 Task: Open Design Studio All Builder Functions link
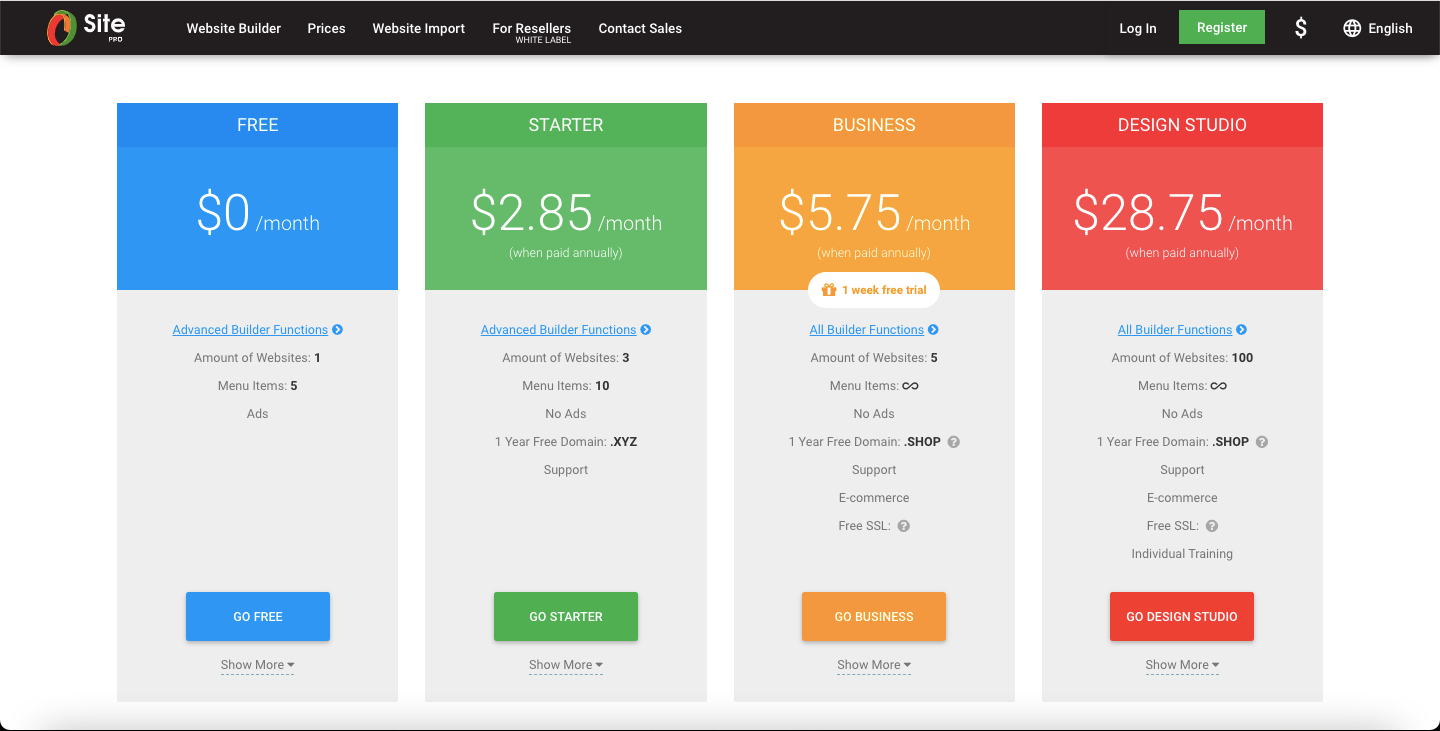pos(1174,330)
